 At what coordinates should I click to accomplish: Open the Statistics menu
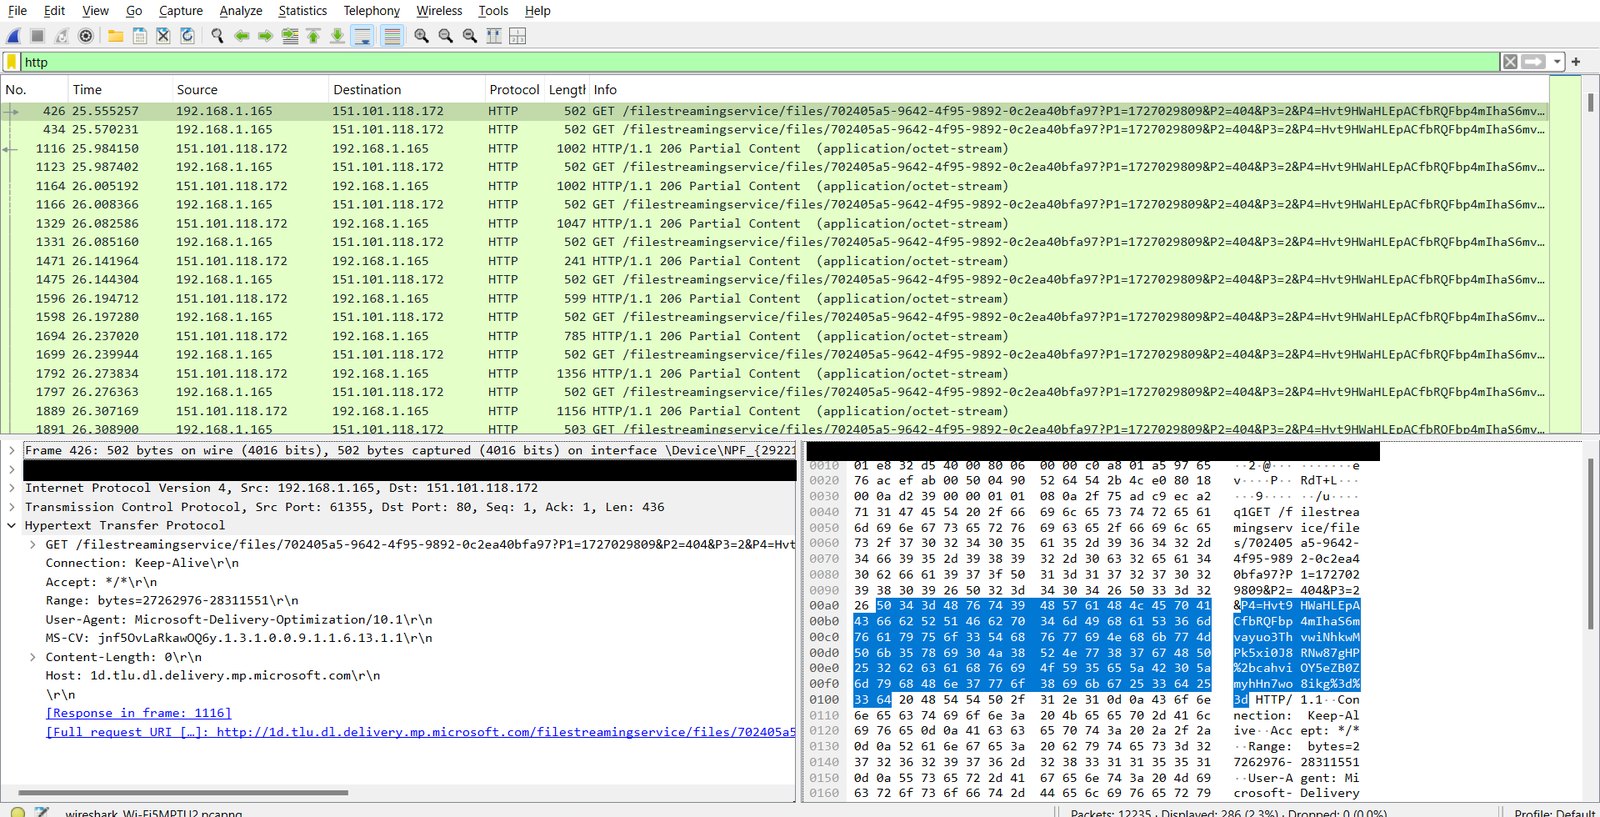(x=303, y=11)
